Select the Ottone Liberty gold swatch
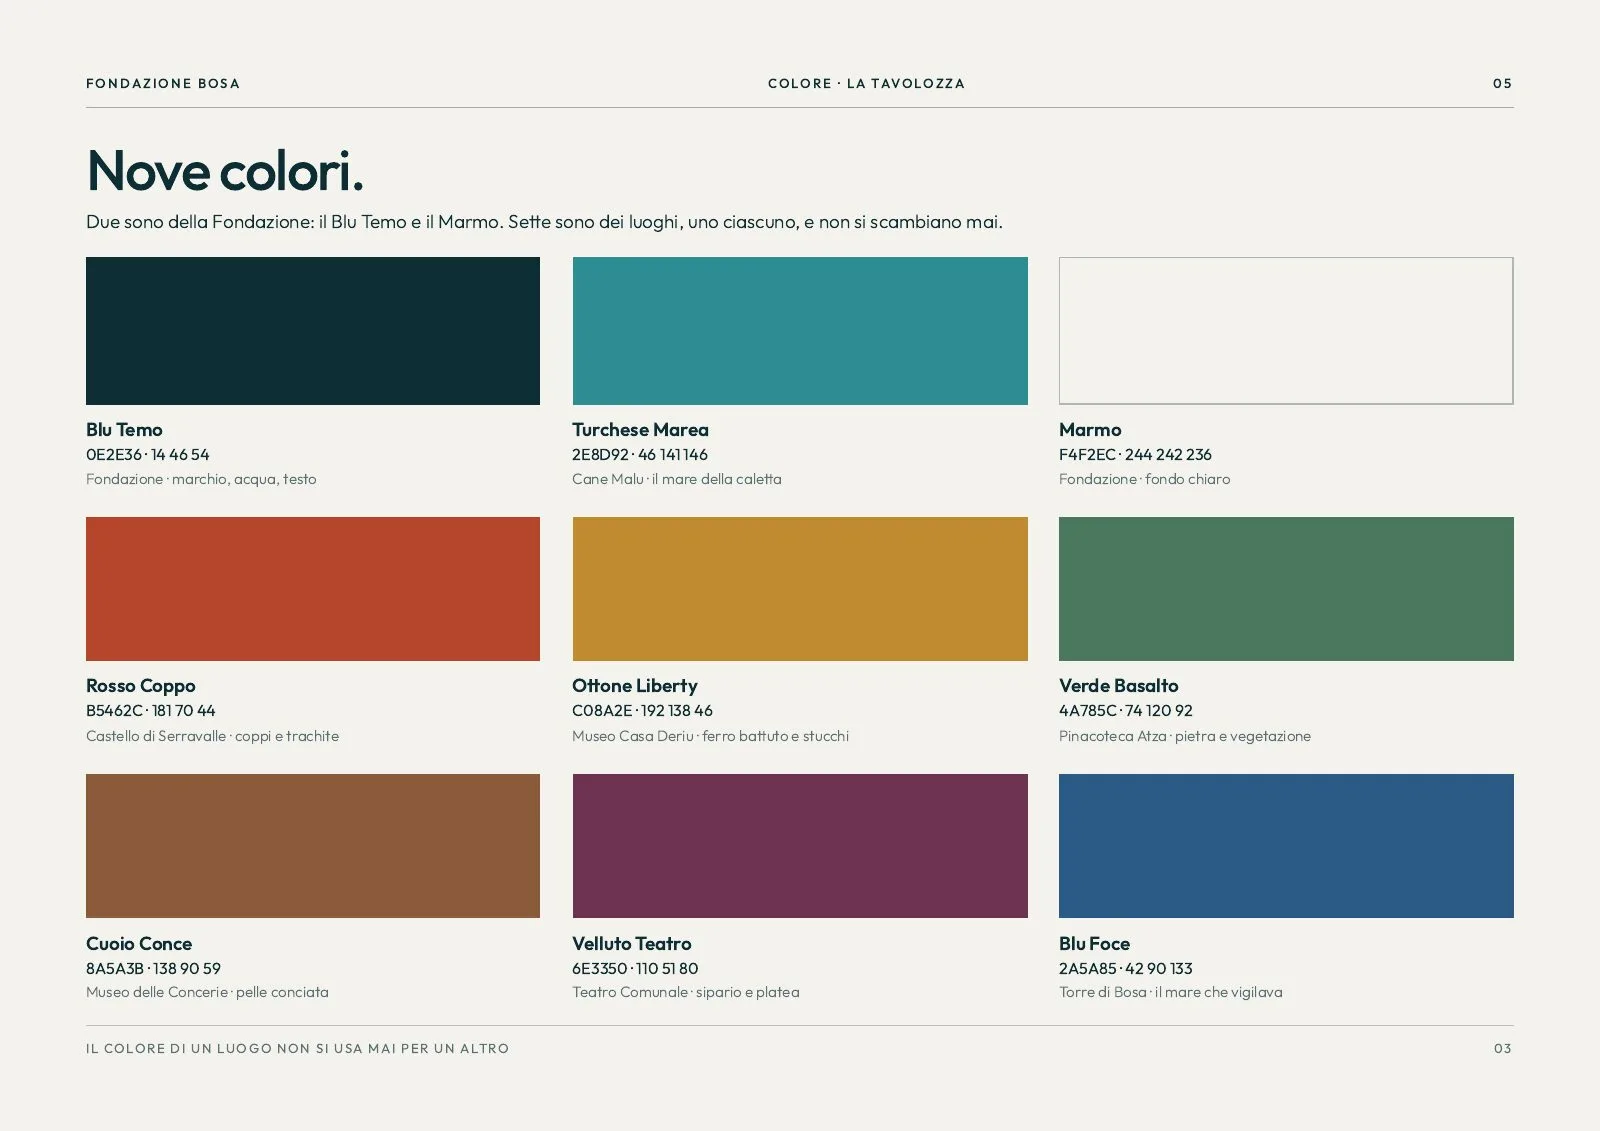 pos(800,589)
